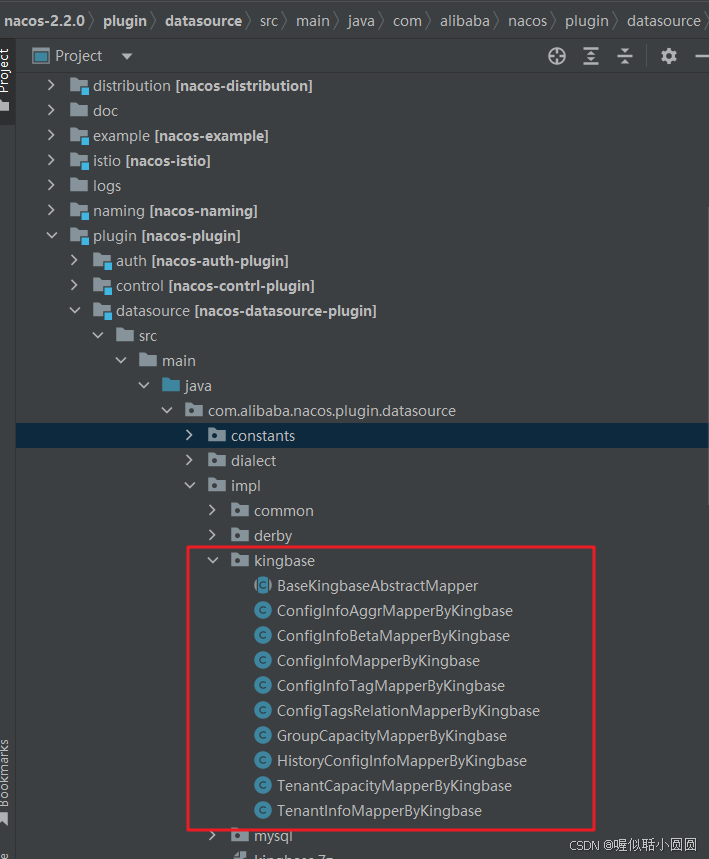This screenshot has height=859, width=709.
Task: Click the distribution module folder icon
Action: [79, 86]
